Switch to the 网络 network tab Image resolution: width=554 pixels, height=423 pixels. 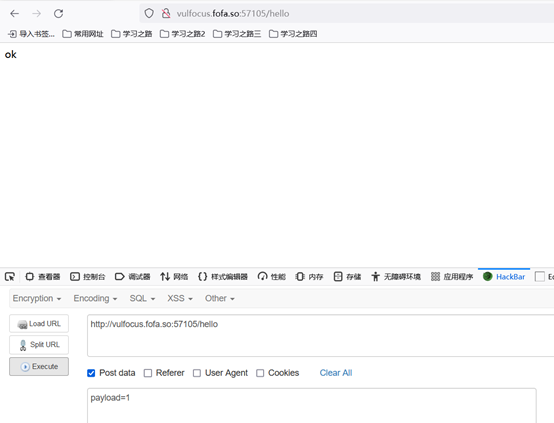[174, 277]
